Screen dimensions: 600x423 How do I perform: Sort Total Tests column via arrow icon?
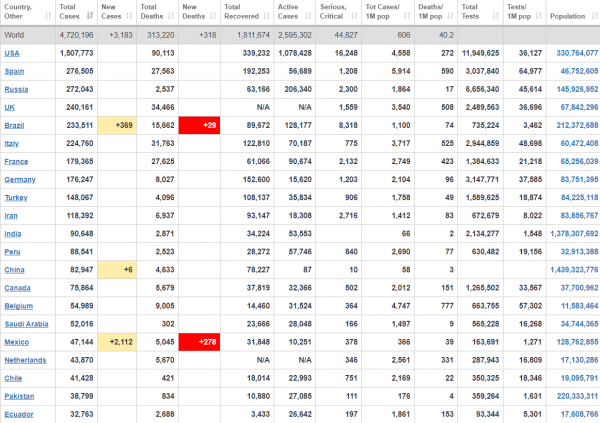(496, 16)
